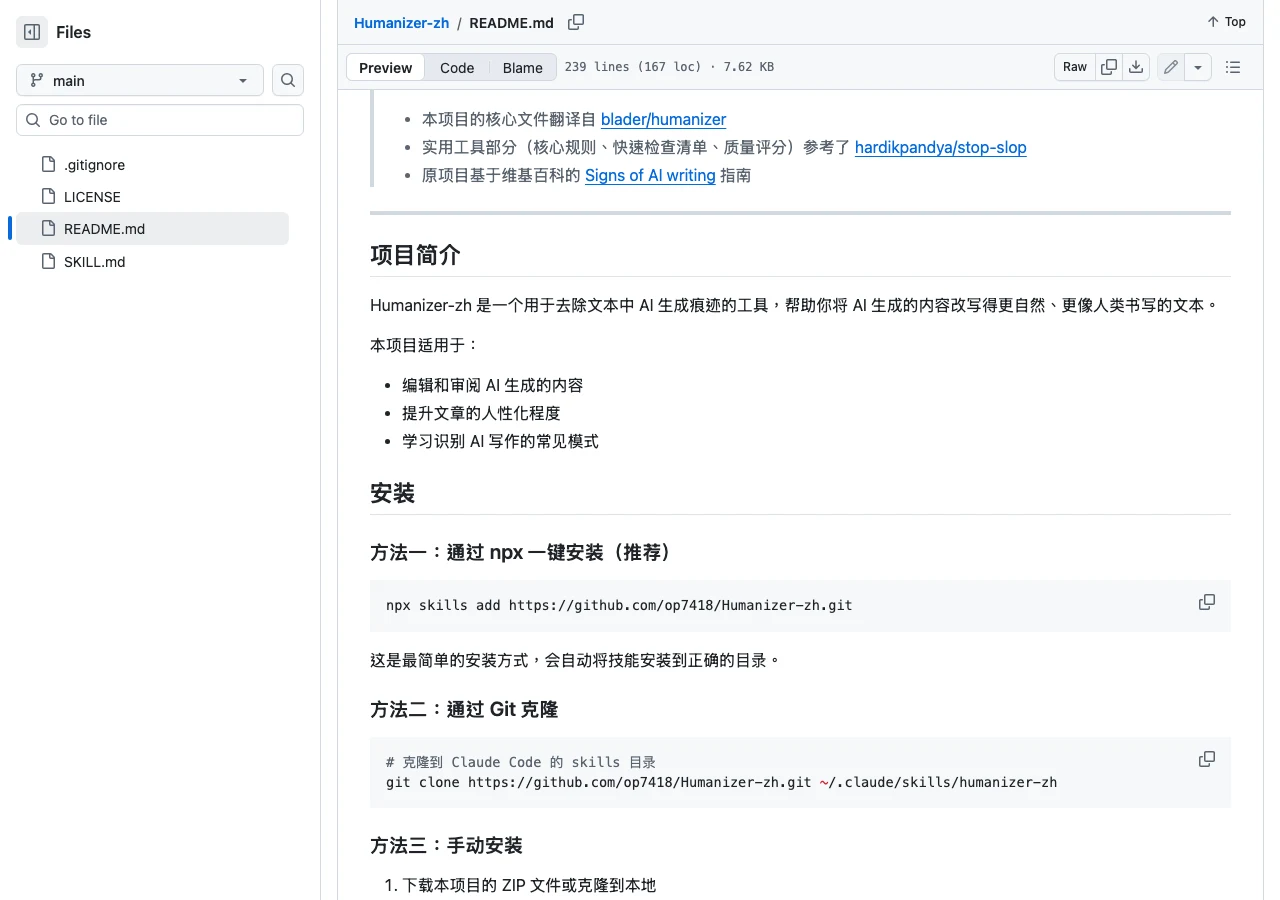Click README.md breadcrumb filename
1280x900 pixels.
tap(511, 22)
